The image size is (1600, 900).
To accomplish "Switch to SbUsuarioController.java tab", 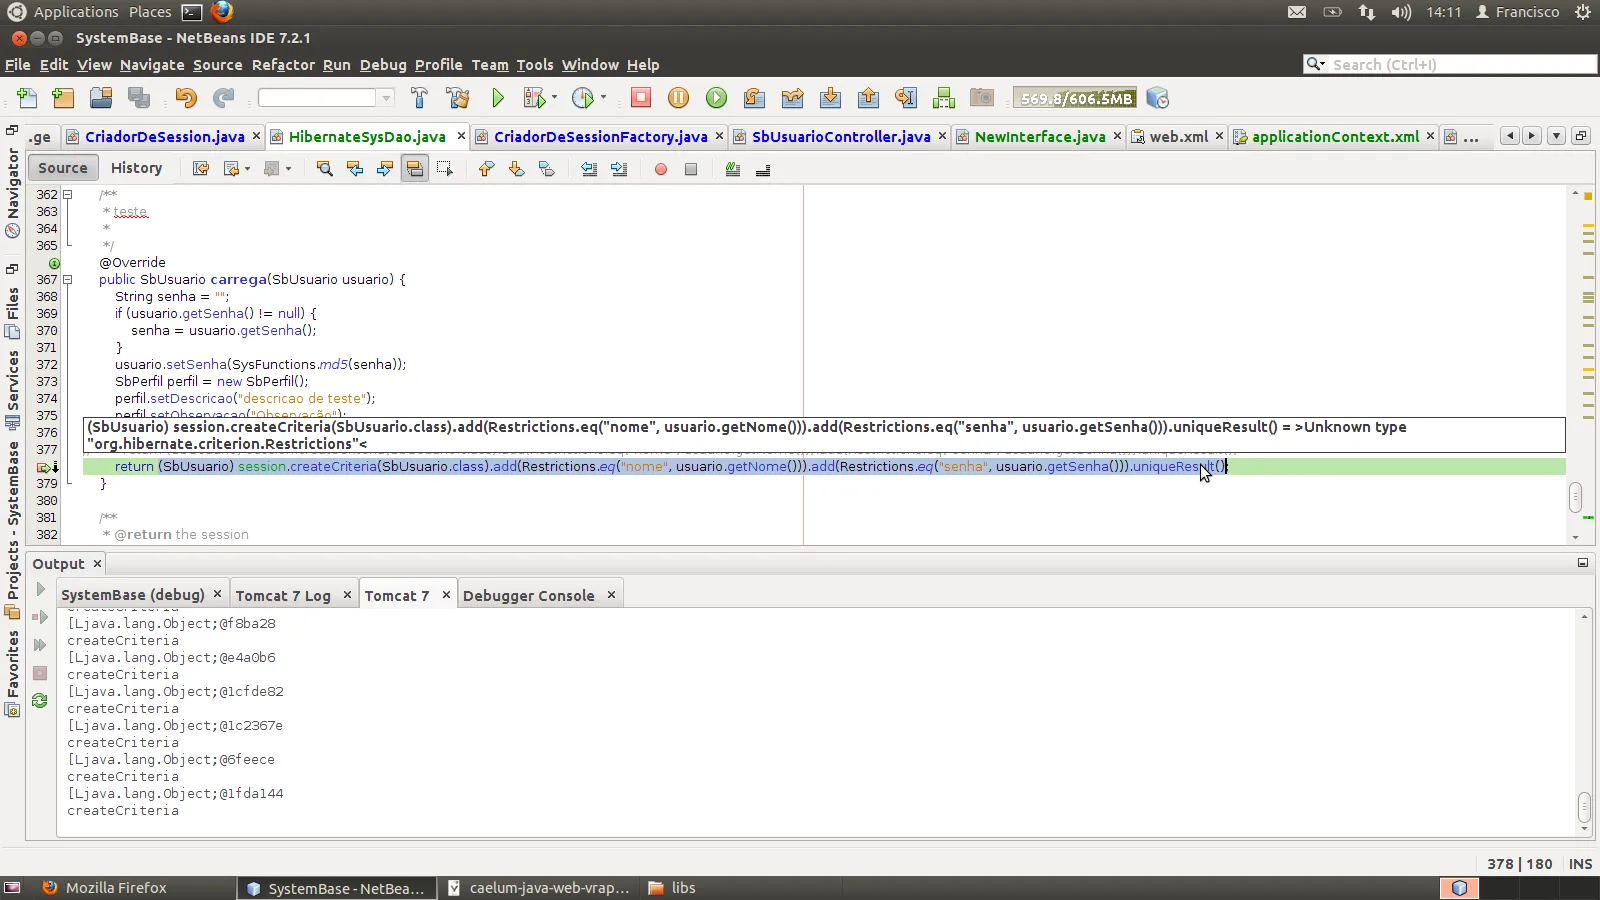I will coord(841,137).
